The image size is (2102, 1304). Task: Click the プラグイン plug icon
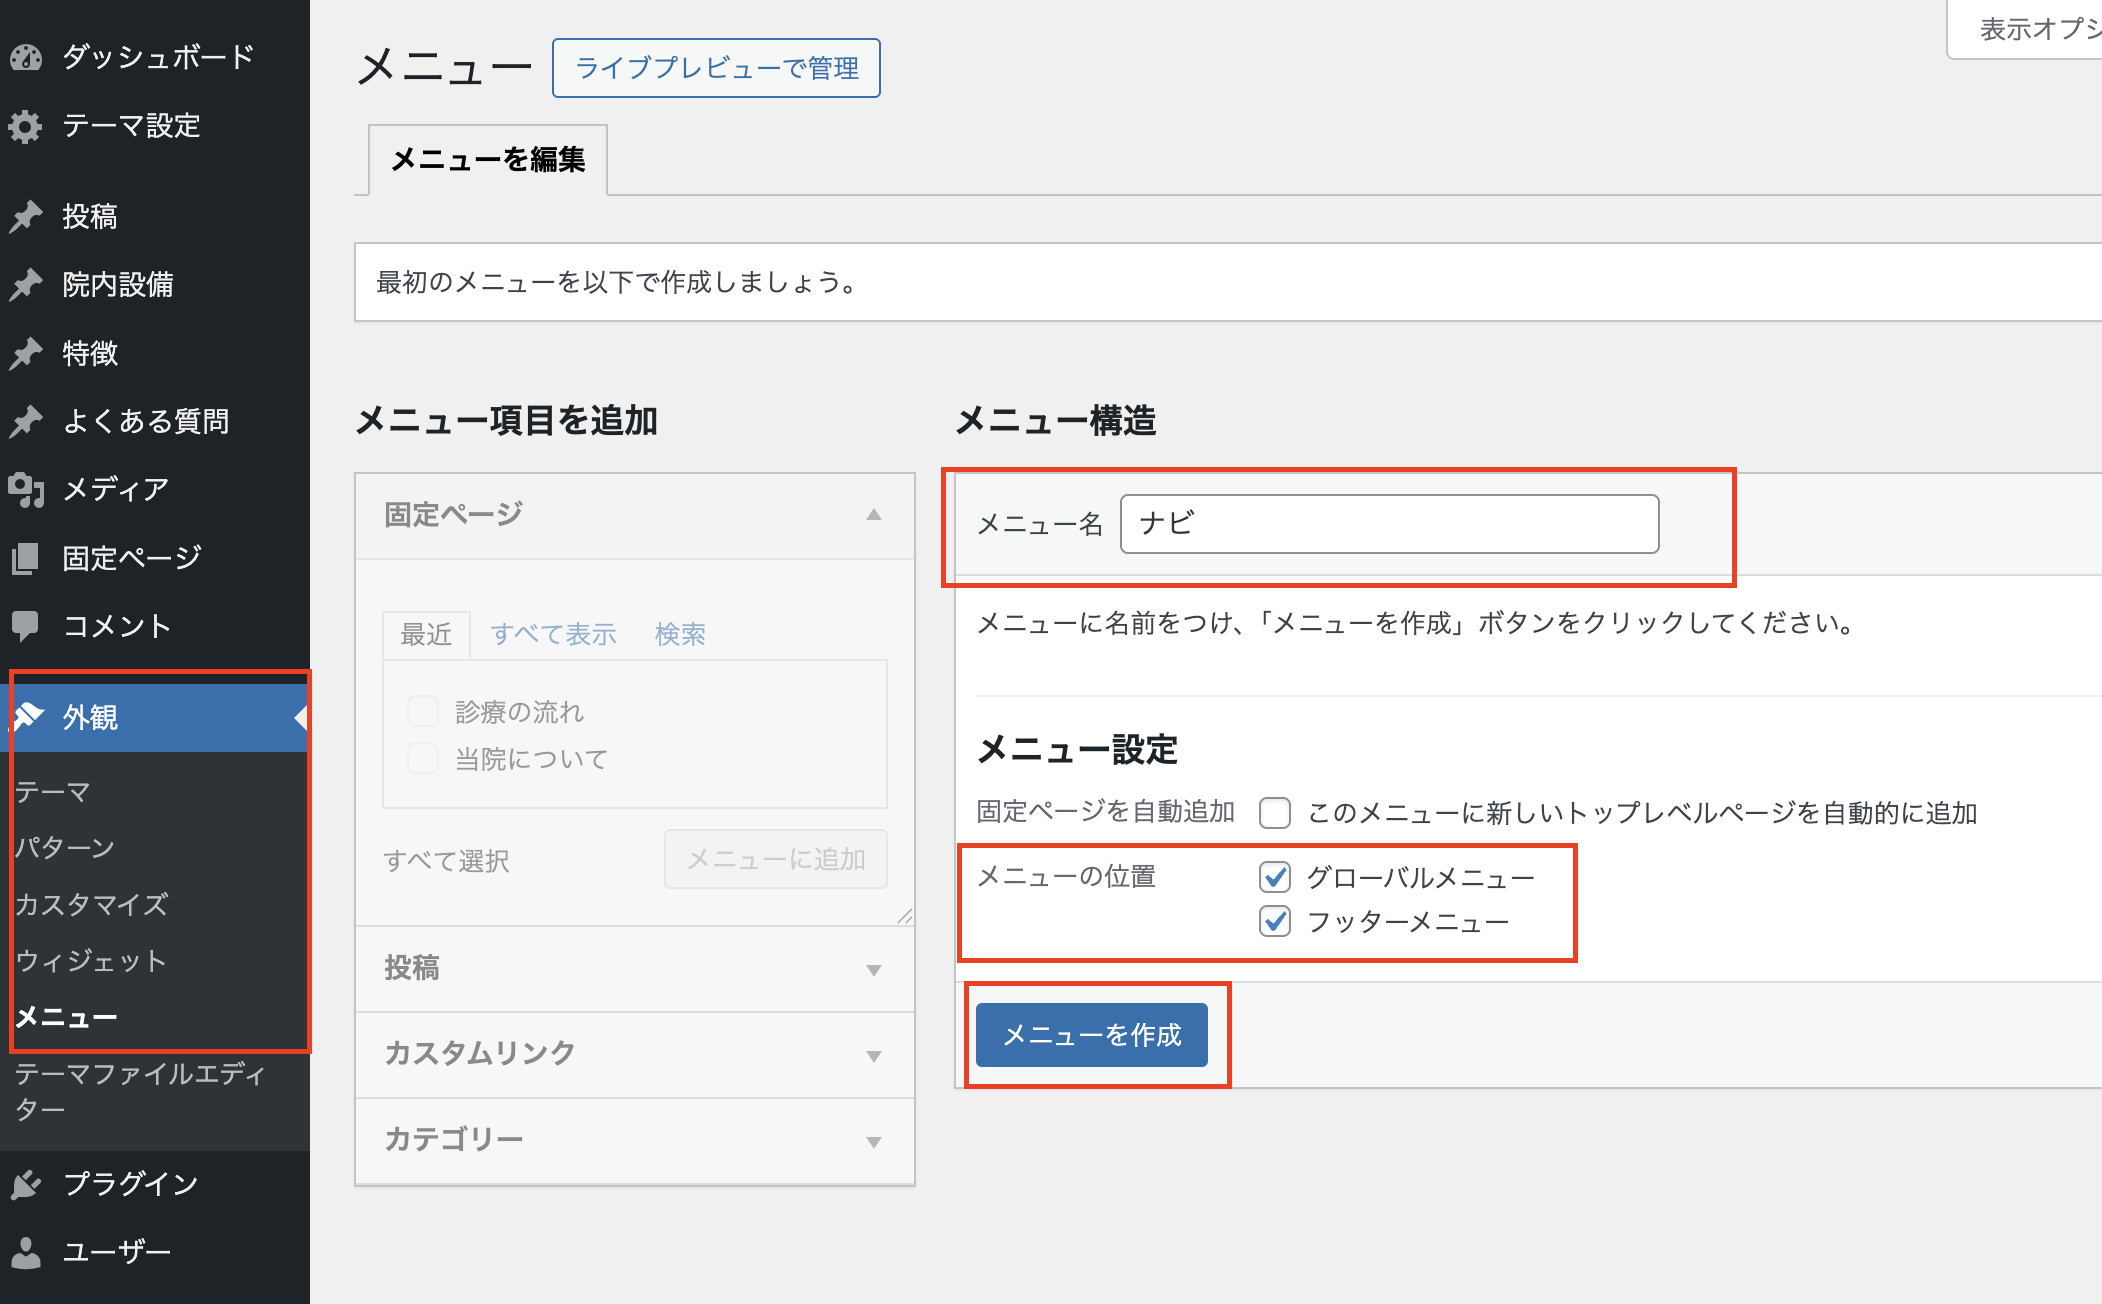tap(26, 1184)
